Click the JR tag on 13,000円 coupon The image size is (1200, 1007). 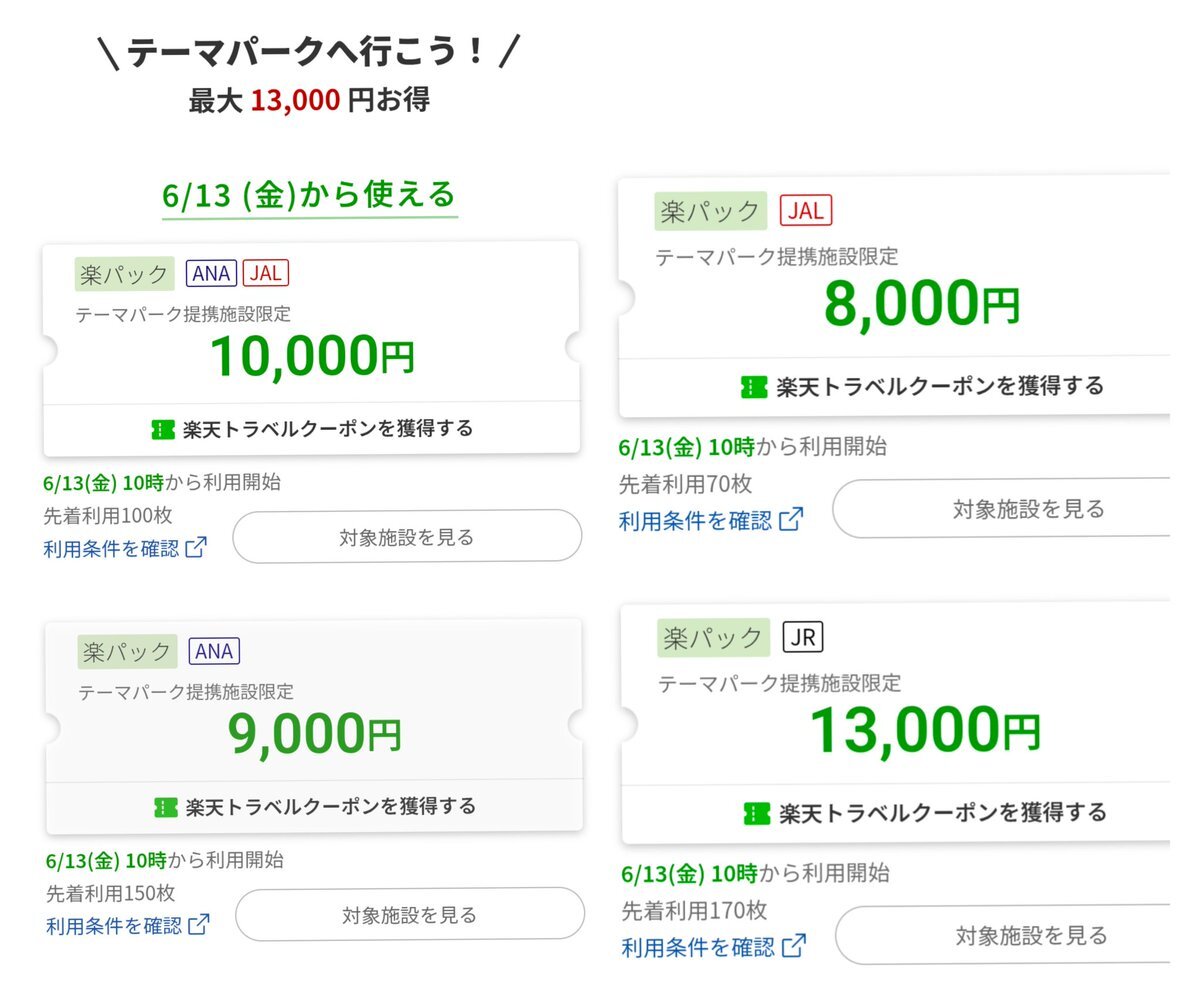[x=803, y=637]
